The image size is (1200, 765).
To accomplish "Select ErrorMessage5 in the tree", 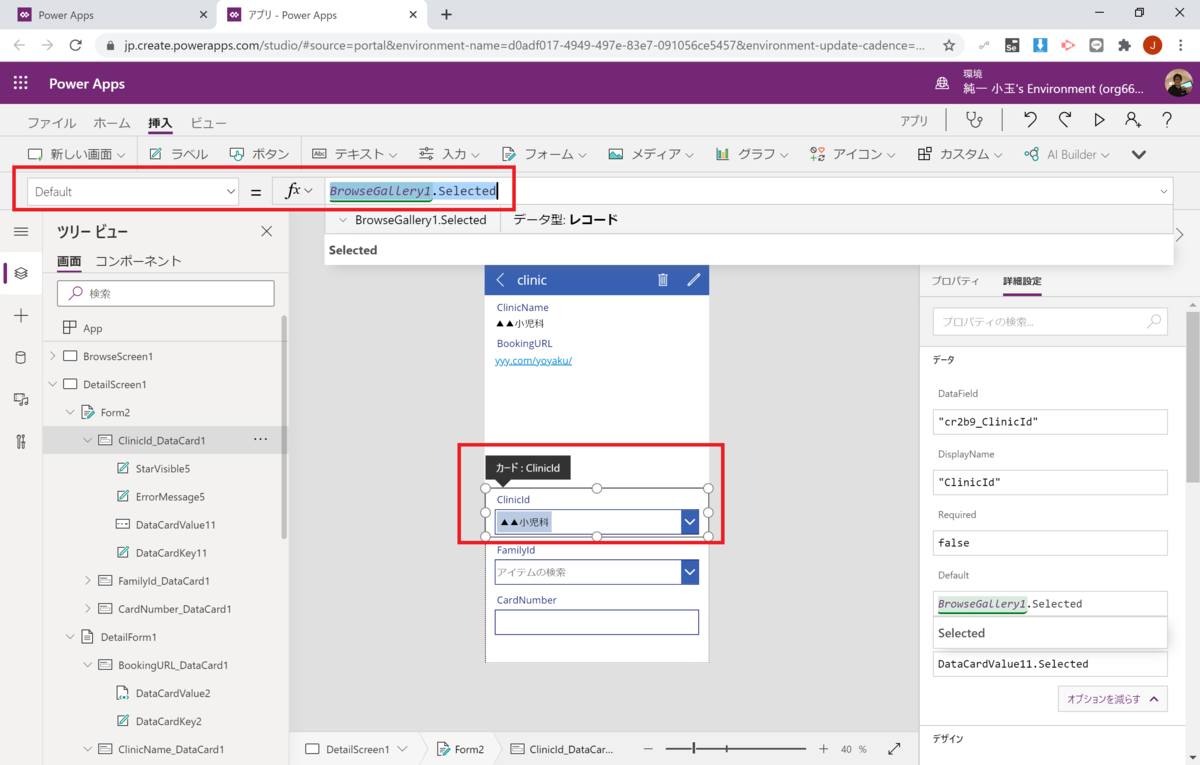I will [170, 496].
